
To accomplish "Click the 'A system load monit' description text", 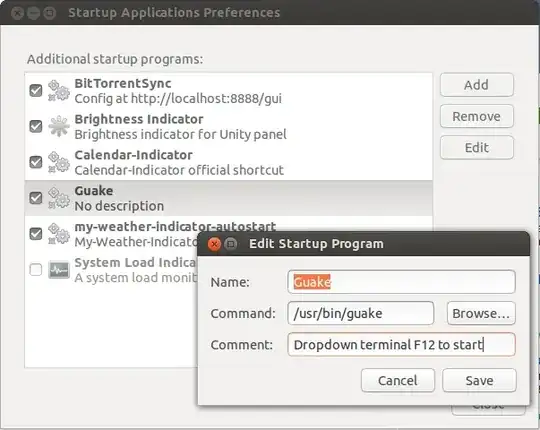I will [136, 278].
